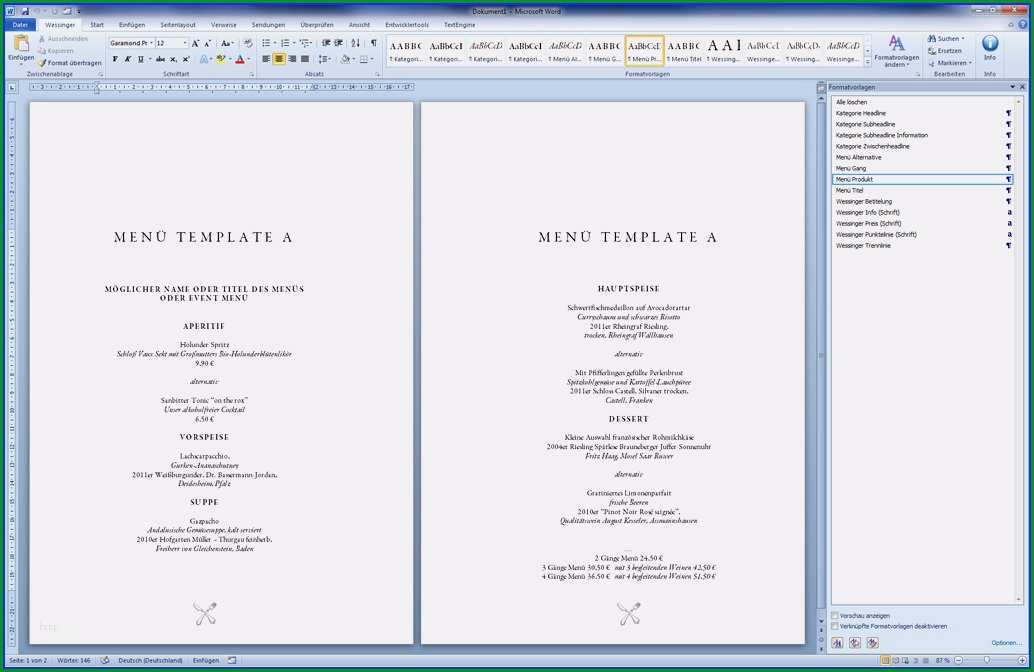Click the decrease indent icon

click(x=326, y=43)
